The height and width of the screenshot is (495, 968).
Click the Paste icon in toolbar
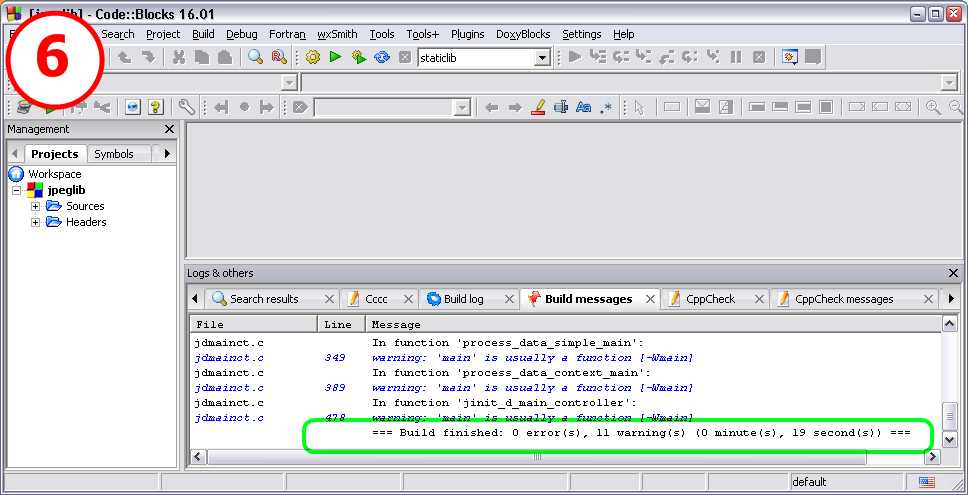pyautogui.click(x=225, y=57)
